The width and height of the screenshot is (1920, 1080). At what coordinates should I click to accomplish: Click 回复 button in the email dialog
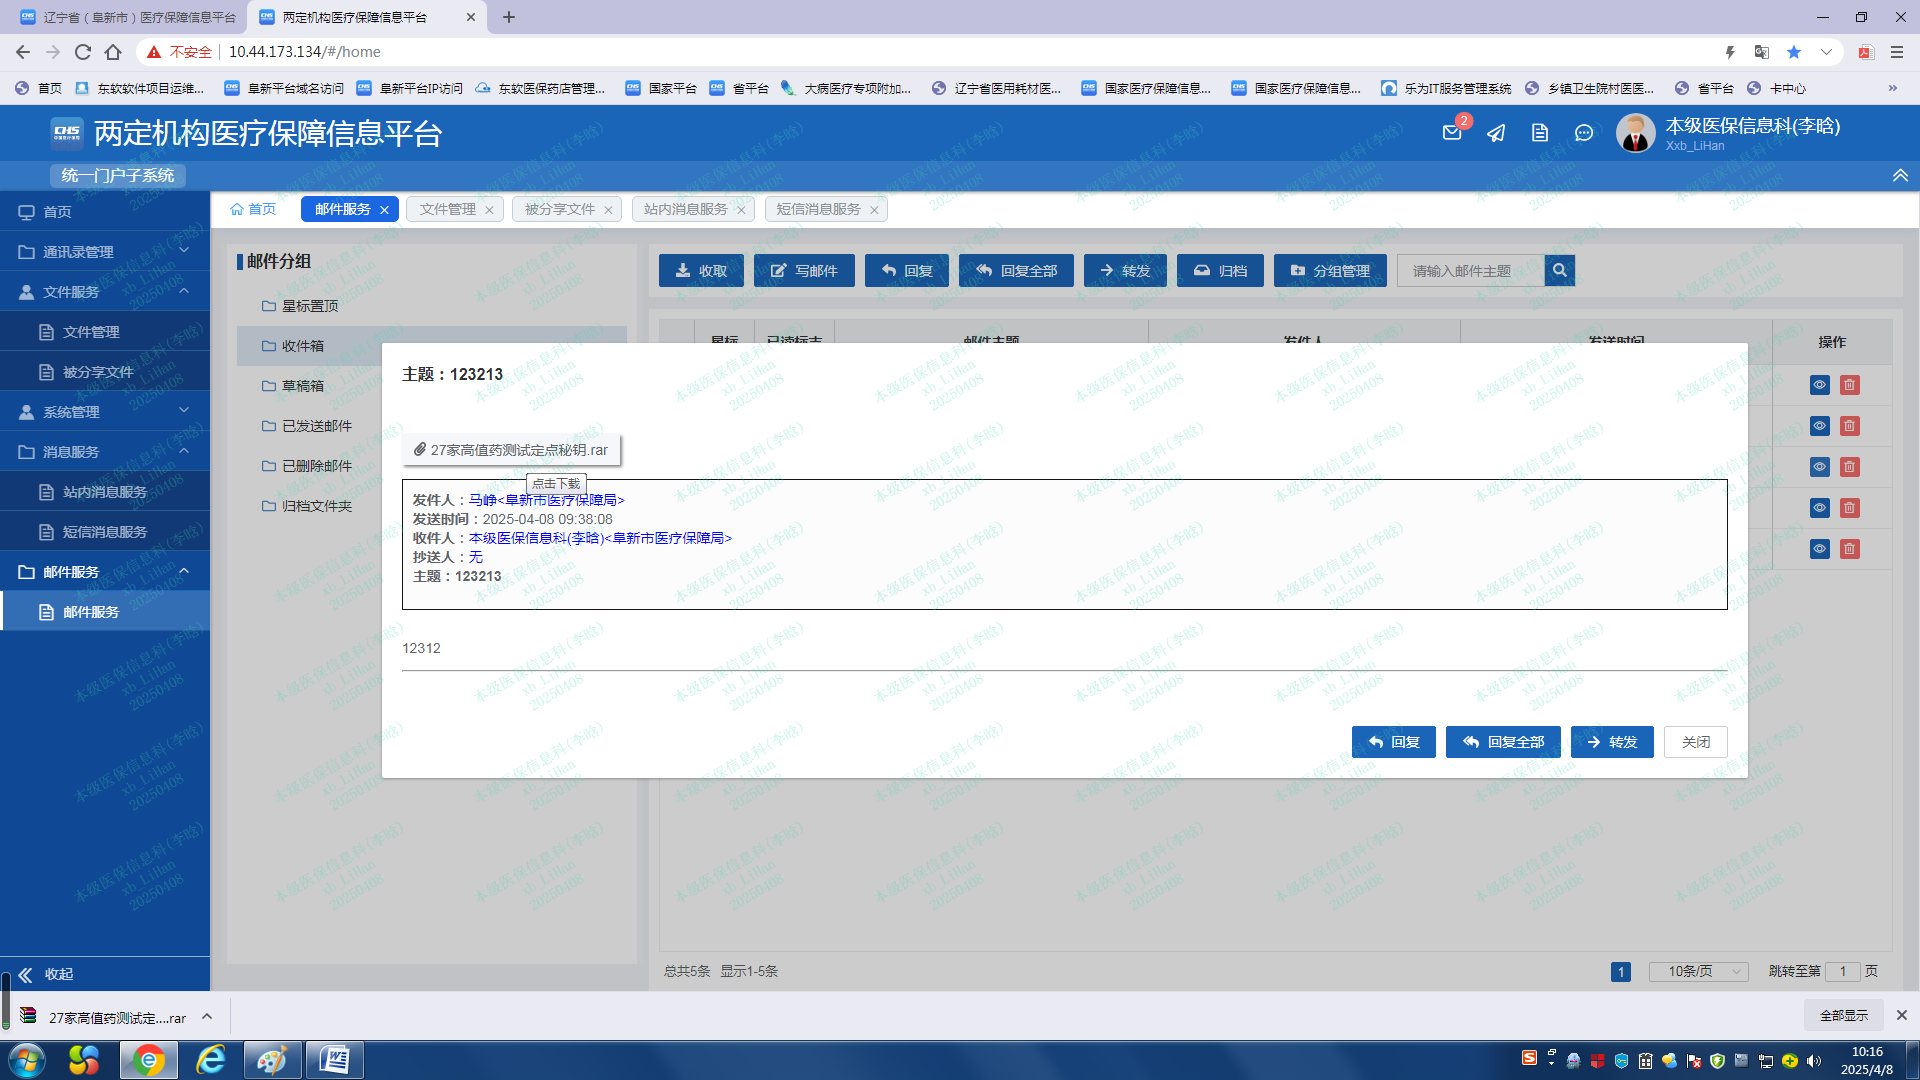(x=1393, y=742)
